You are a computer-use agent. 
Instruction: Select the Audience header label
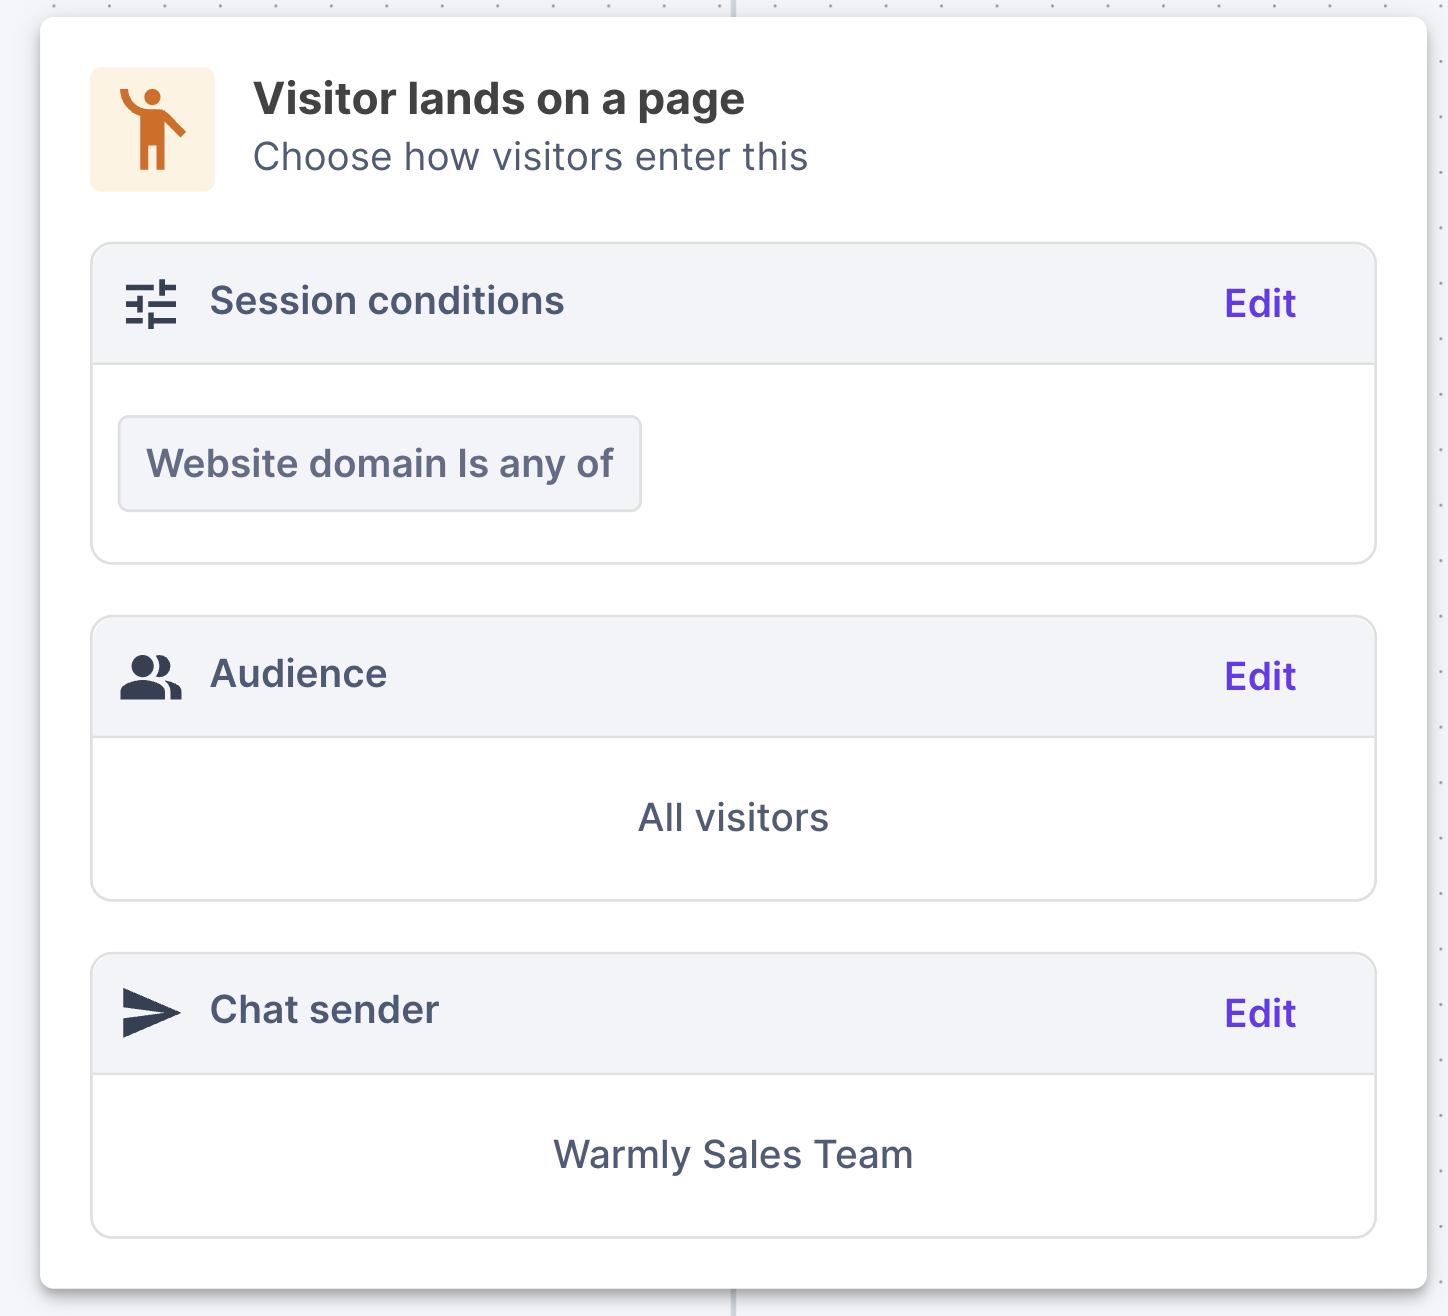(x=298, y=674)
